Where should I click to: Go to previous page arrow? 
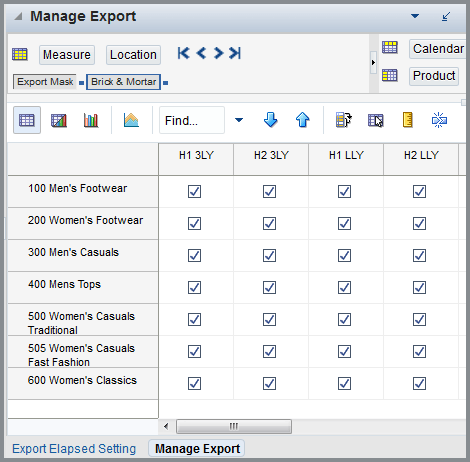201,53
